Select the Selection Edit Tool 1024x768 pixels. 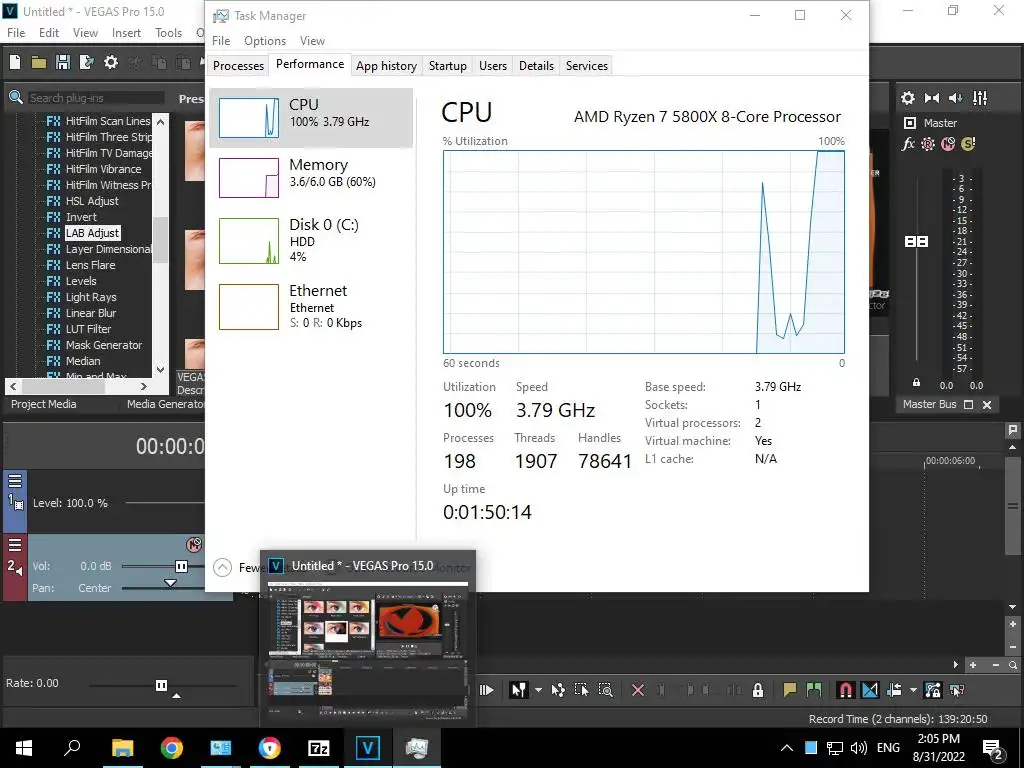click(581, 690)
